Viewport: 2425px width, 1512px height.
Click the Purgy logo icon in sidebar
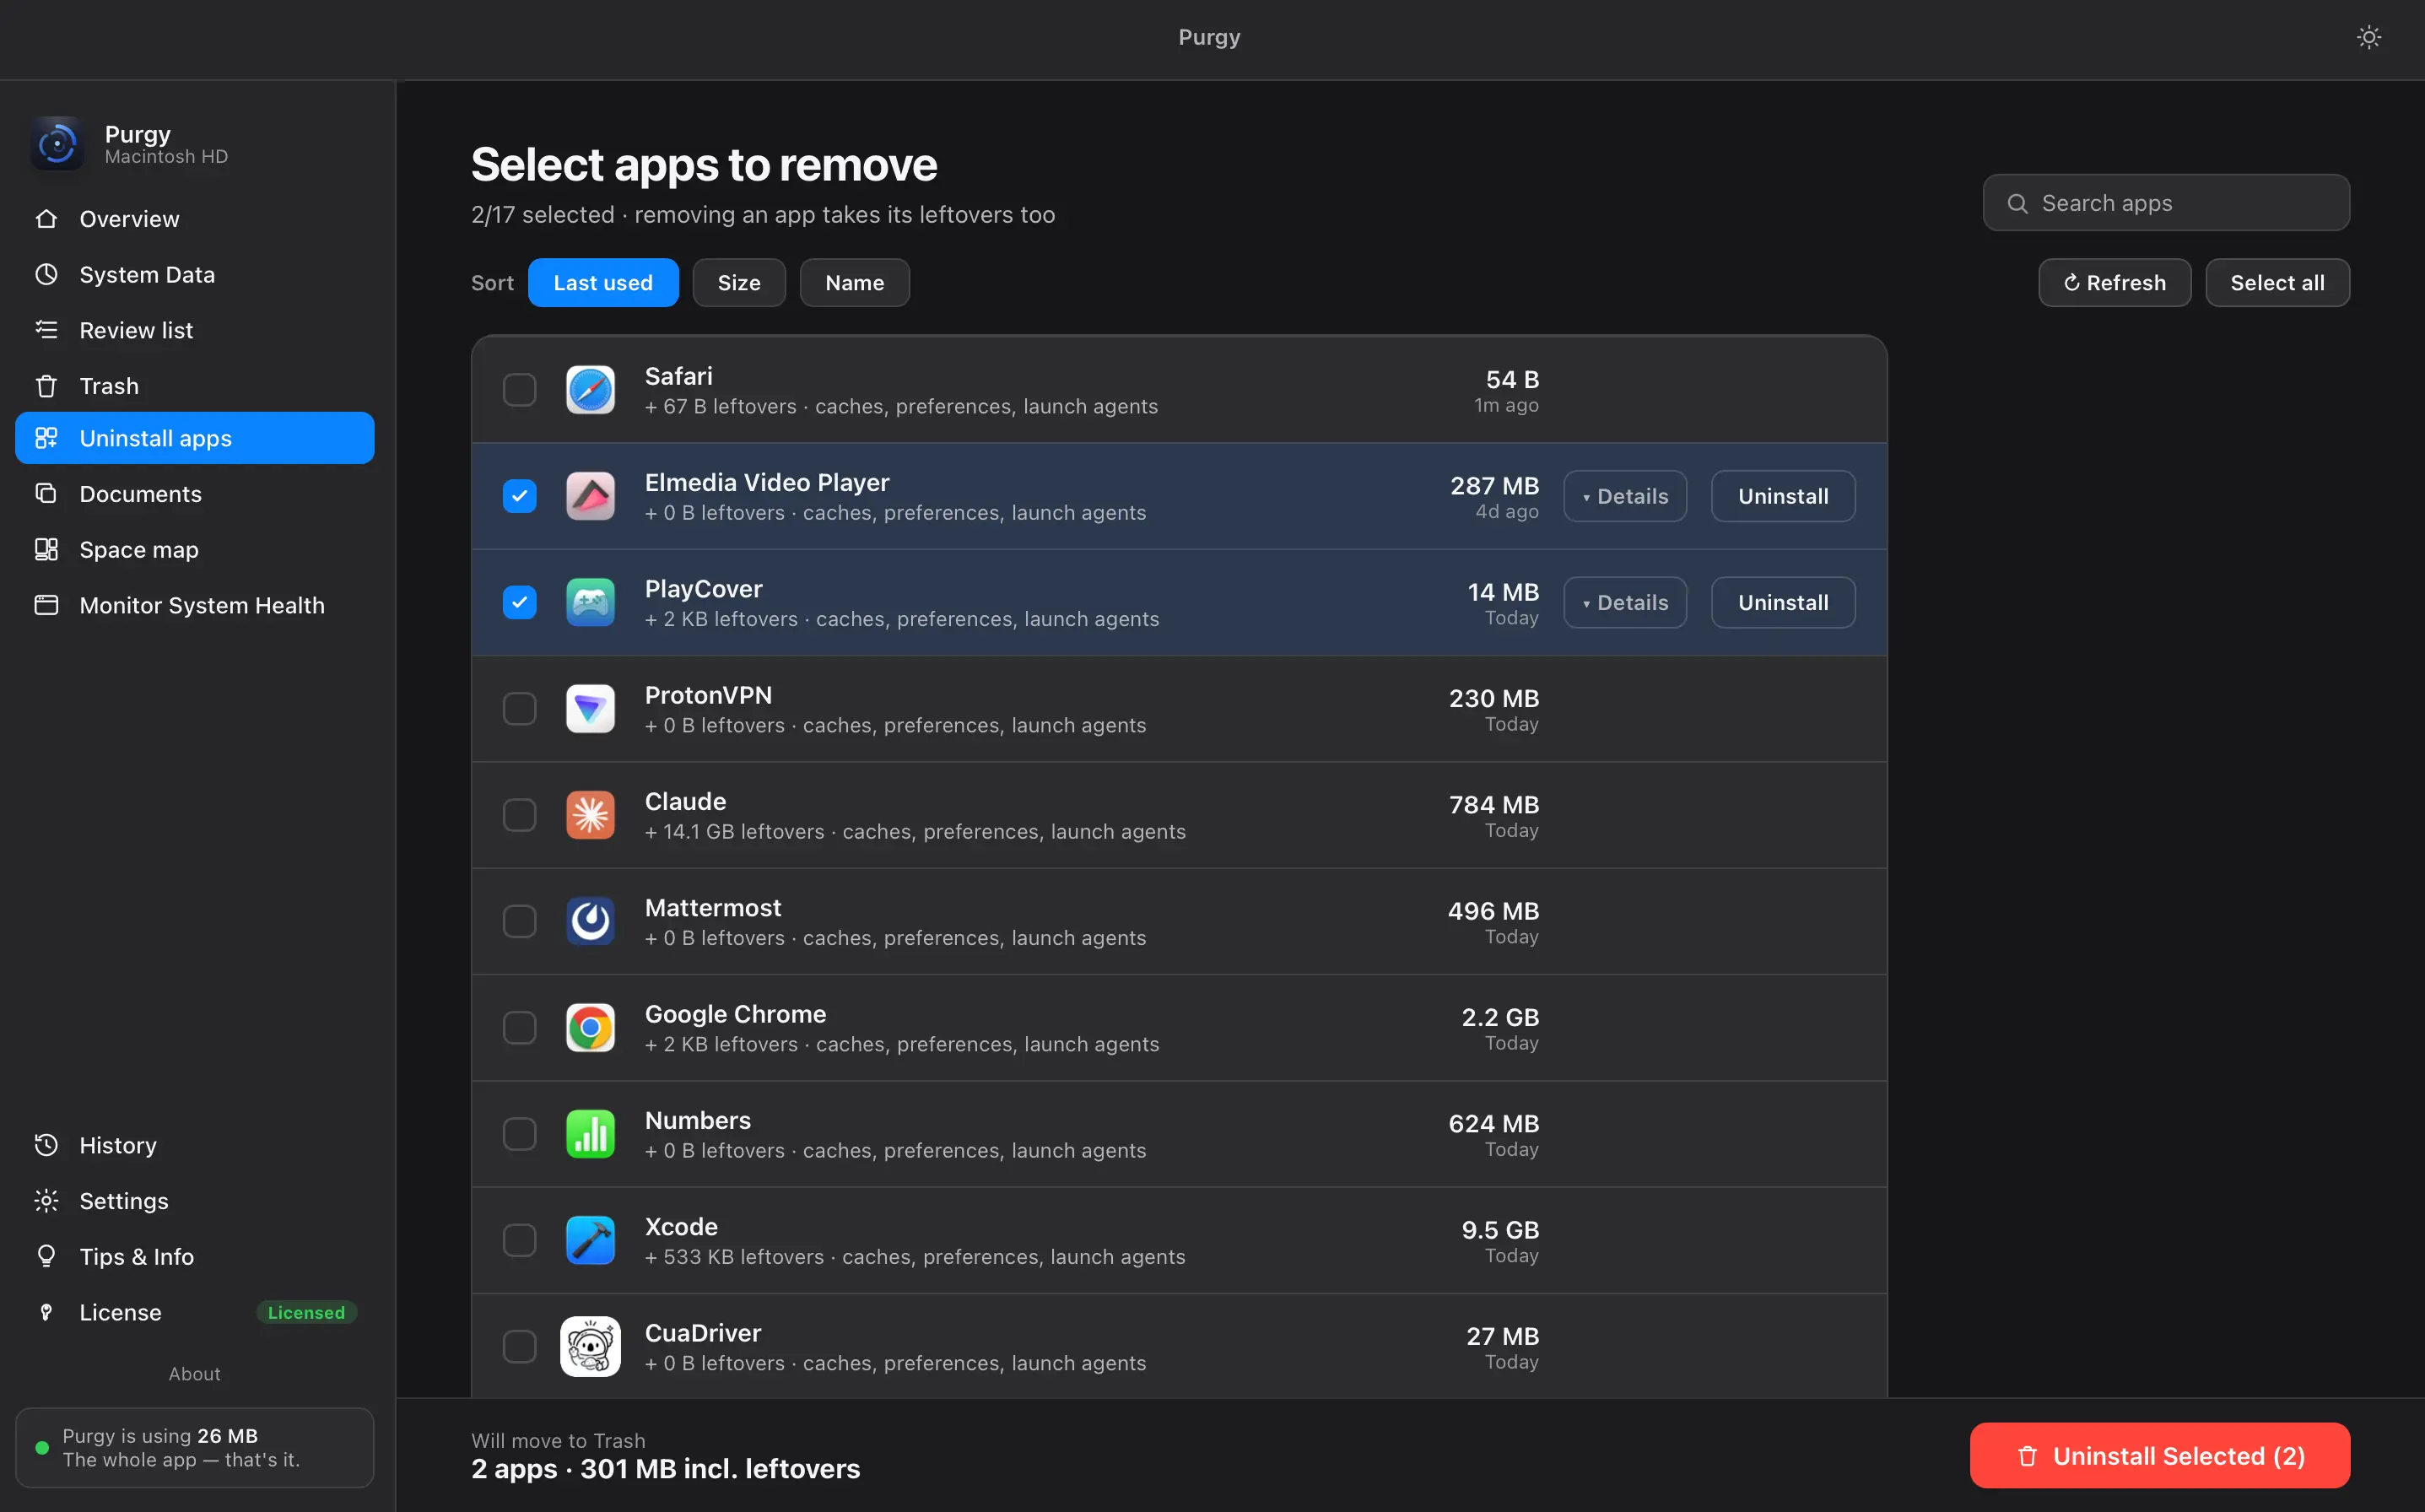click(x=57, y=144)
